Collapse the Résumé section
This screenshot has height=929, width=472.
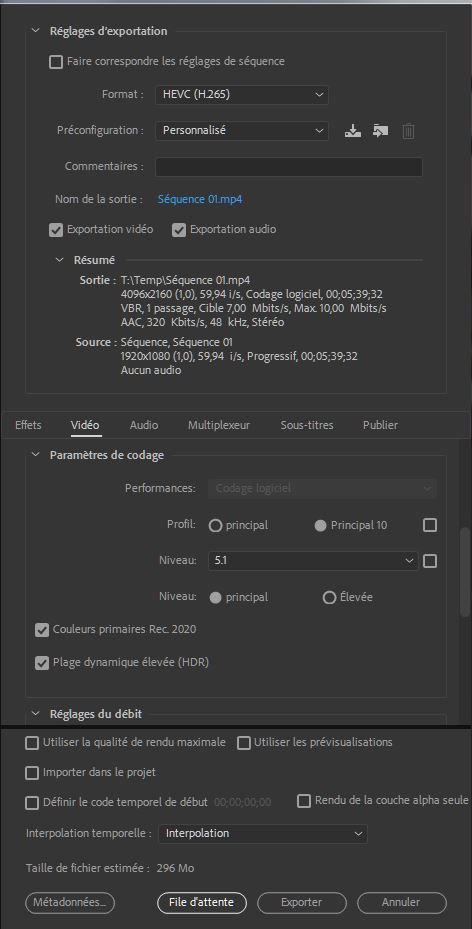[59, 260]
